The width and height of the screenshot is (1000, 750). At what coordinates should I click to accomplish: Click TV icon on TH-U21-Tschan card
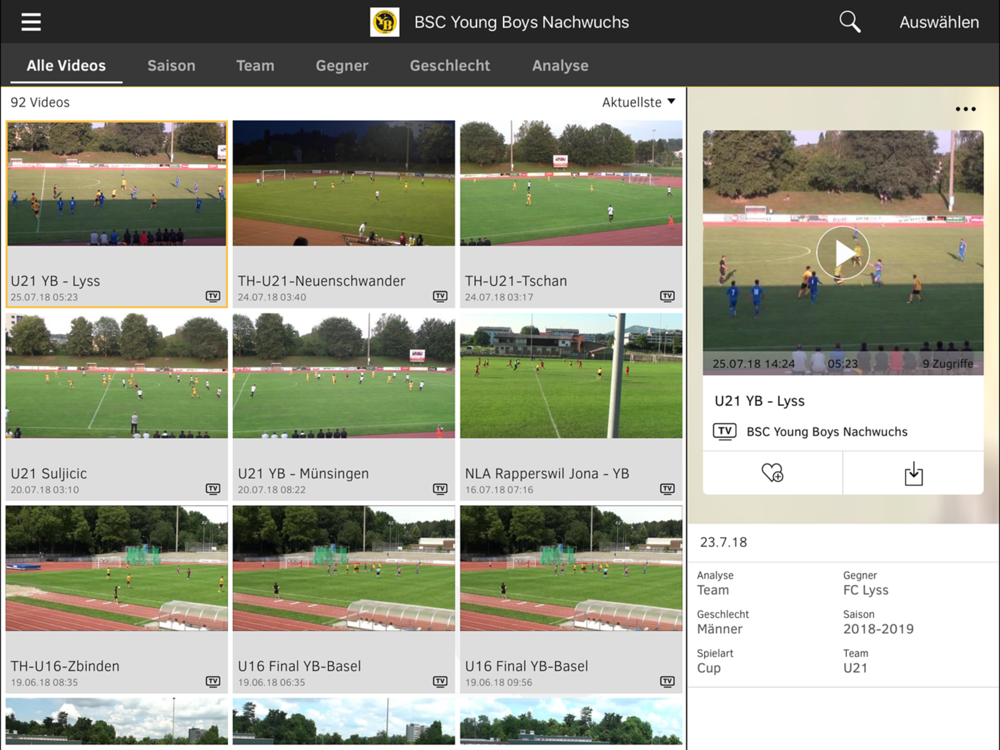click(667, 296)
